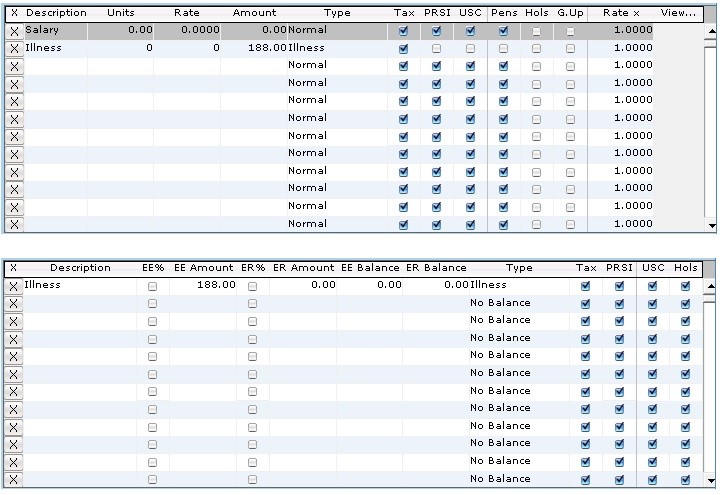Click the View... column header
Viewport: 720px width, 495px height.
[679, 13]
